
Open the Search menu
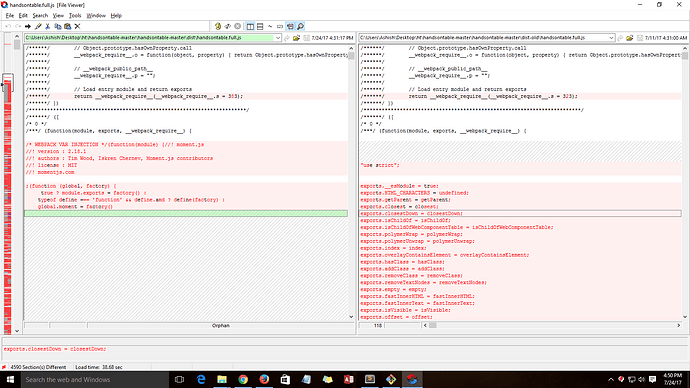click(40, 15)
